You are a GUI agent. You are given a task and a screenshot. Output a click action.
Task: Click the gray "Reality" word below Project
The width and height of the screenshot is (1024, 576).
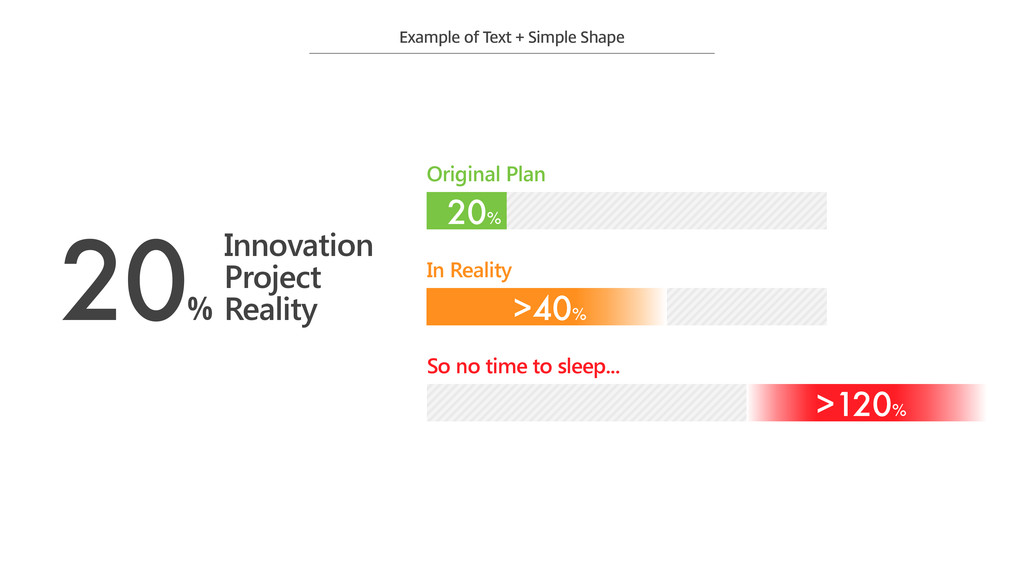(x=270, y=309)
